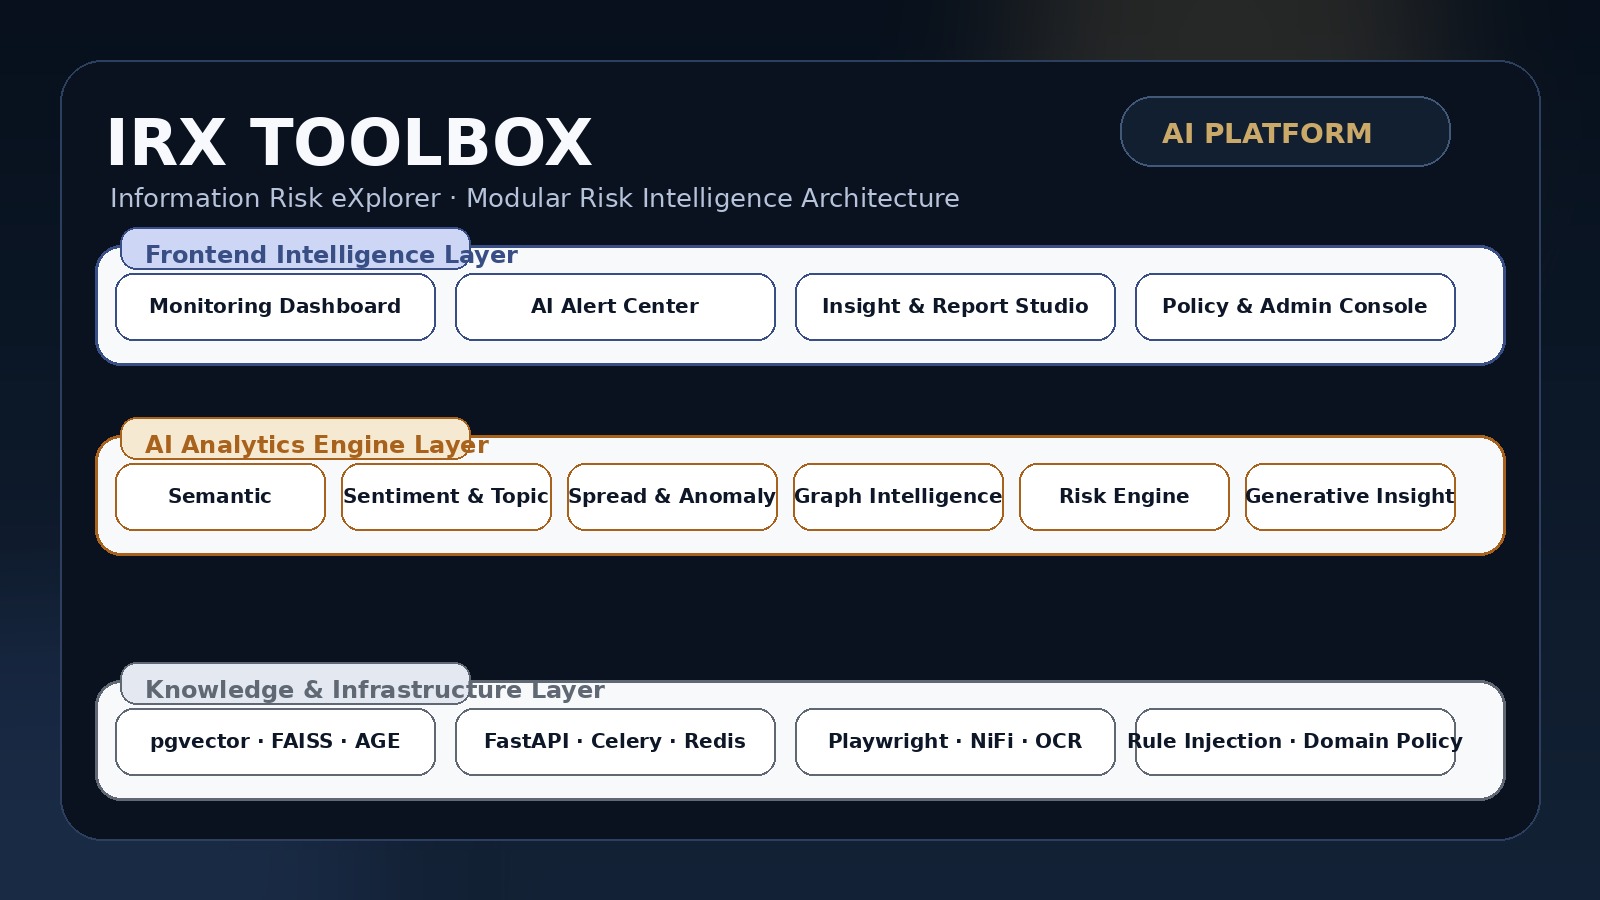
Task: Open the Sentiment & Topic module
Action: pyautogui.click(x=446, y=496)
